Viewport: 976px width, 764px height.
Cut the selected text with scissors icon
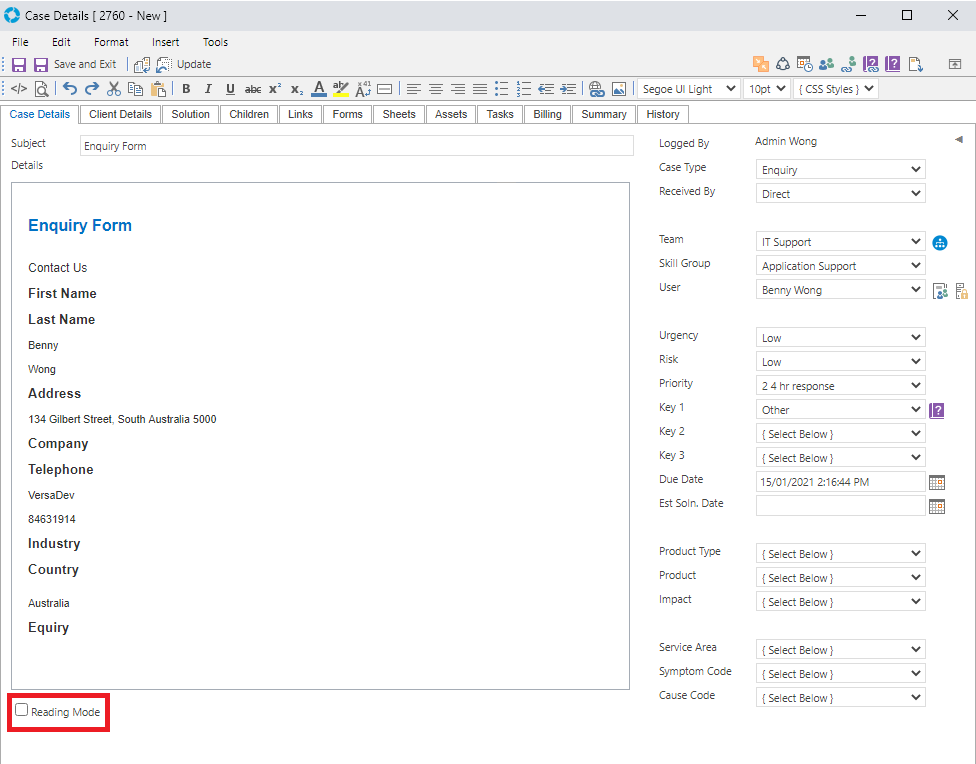(x=113, y=89)
